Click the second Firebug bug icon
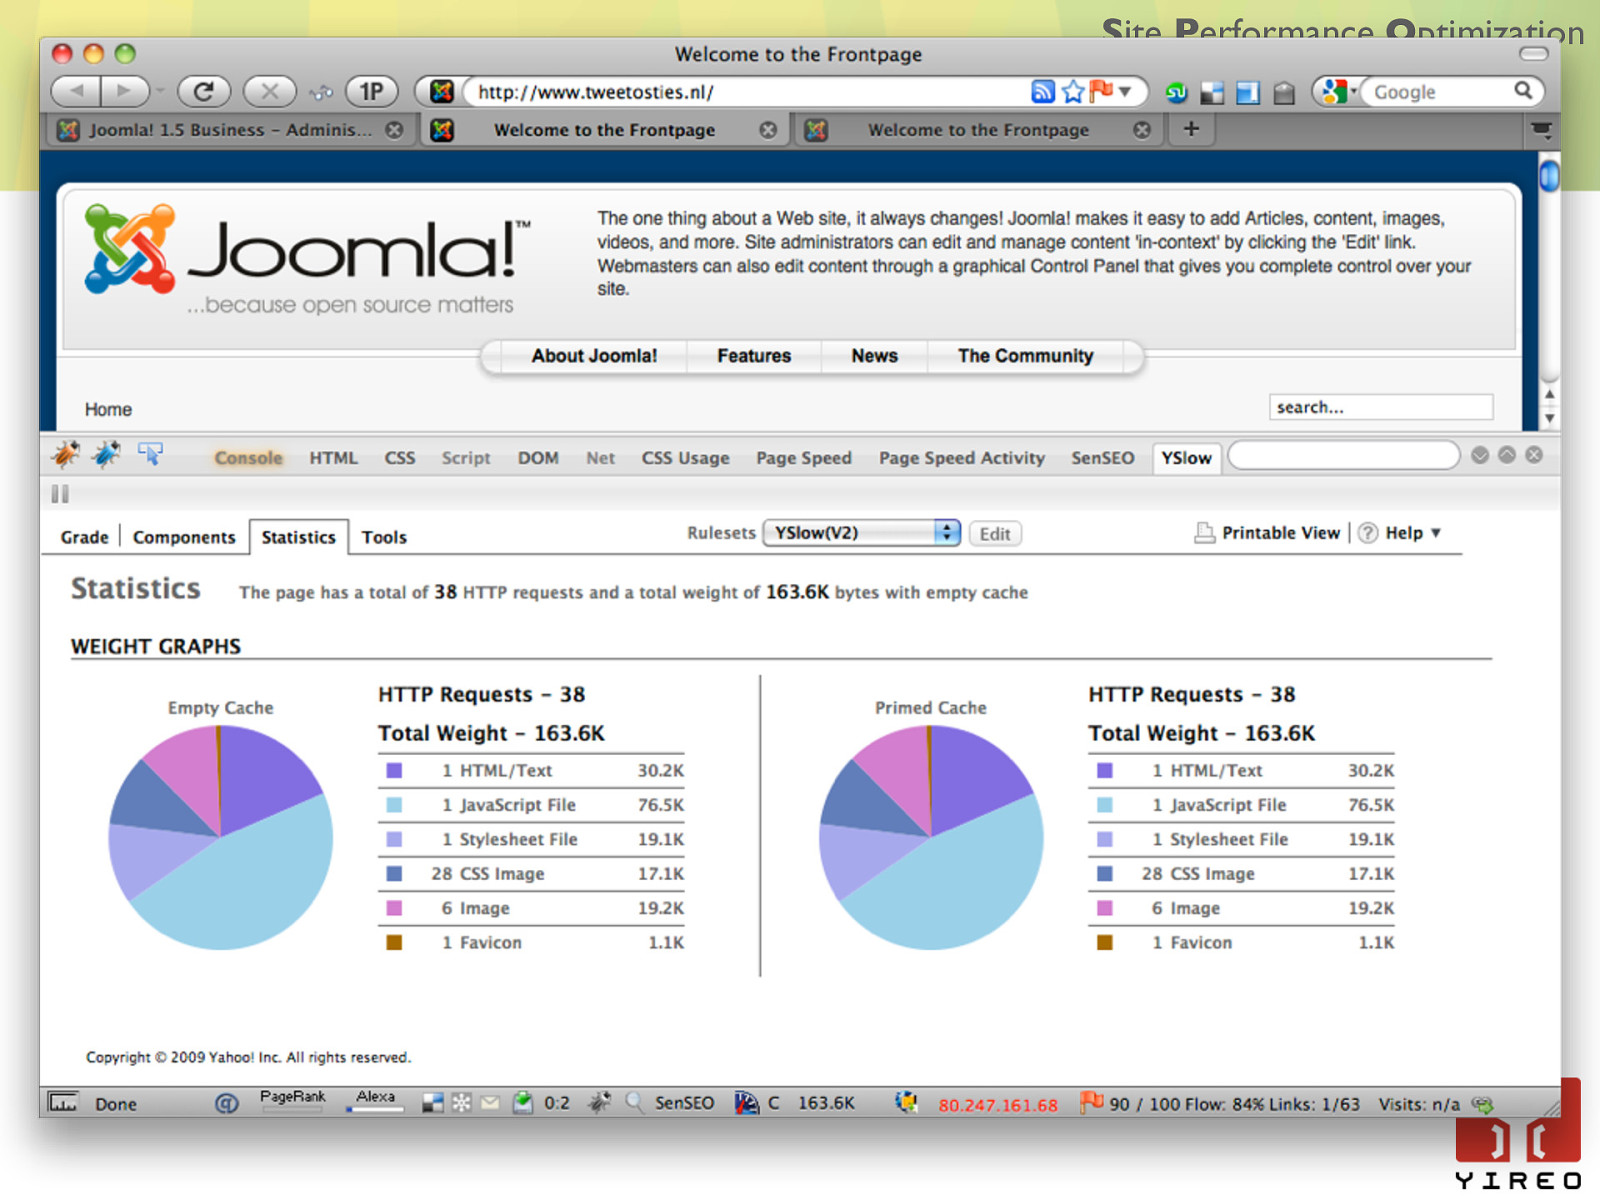Image resolution: width=1600 pixels, height=1200 pixels. [106, 455]
